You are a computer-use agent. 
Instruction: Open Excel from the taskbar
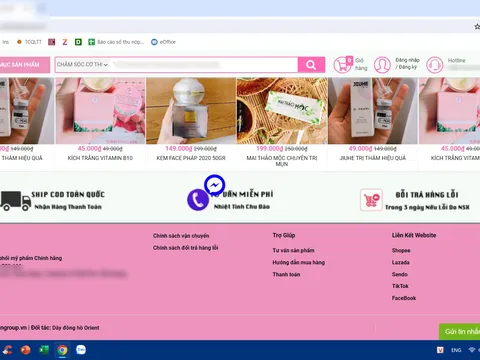coord(44,350)
